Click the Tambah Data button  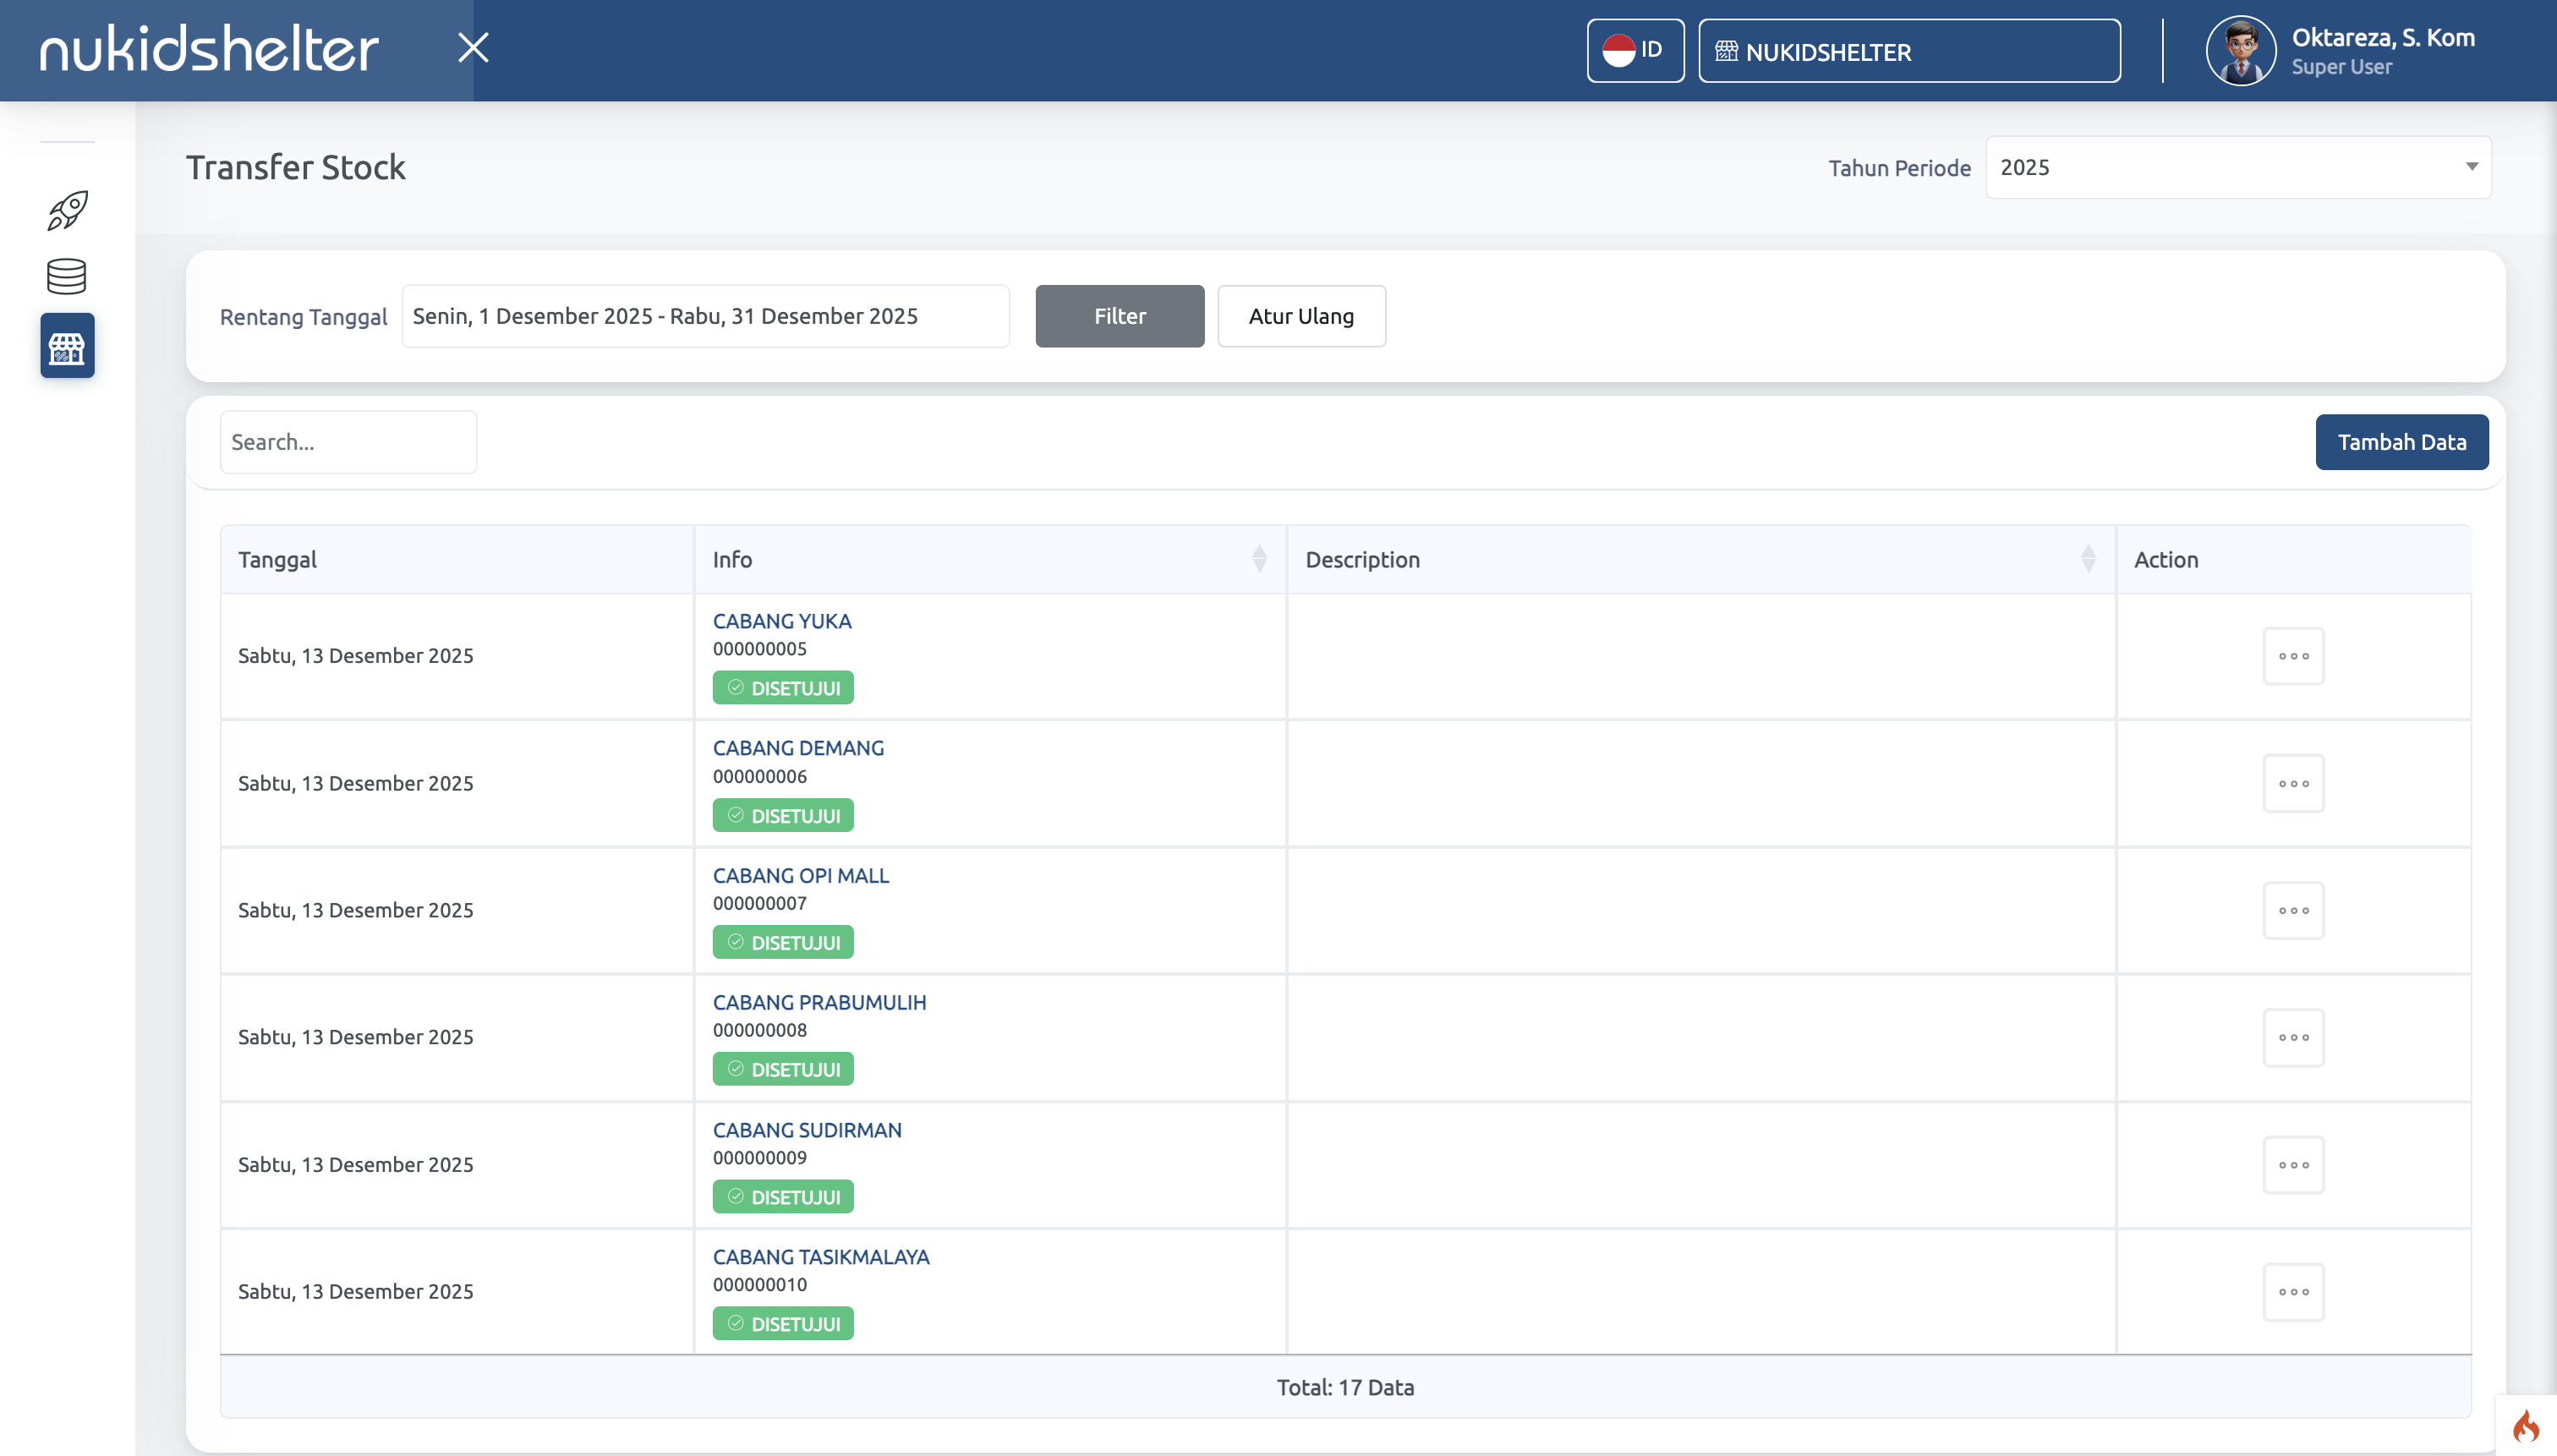tap(2400, 442)
